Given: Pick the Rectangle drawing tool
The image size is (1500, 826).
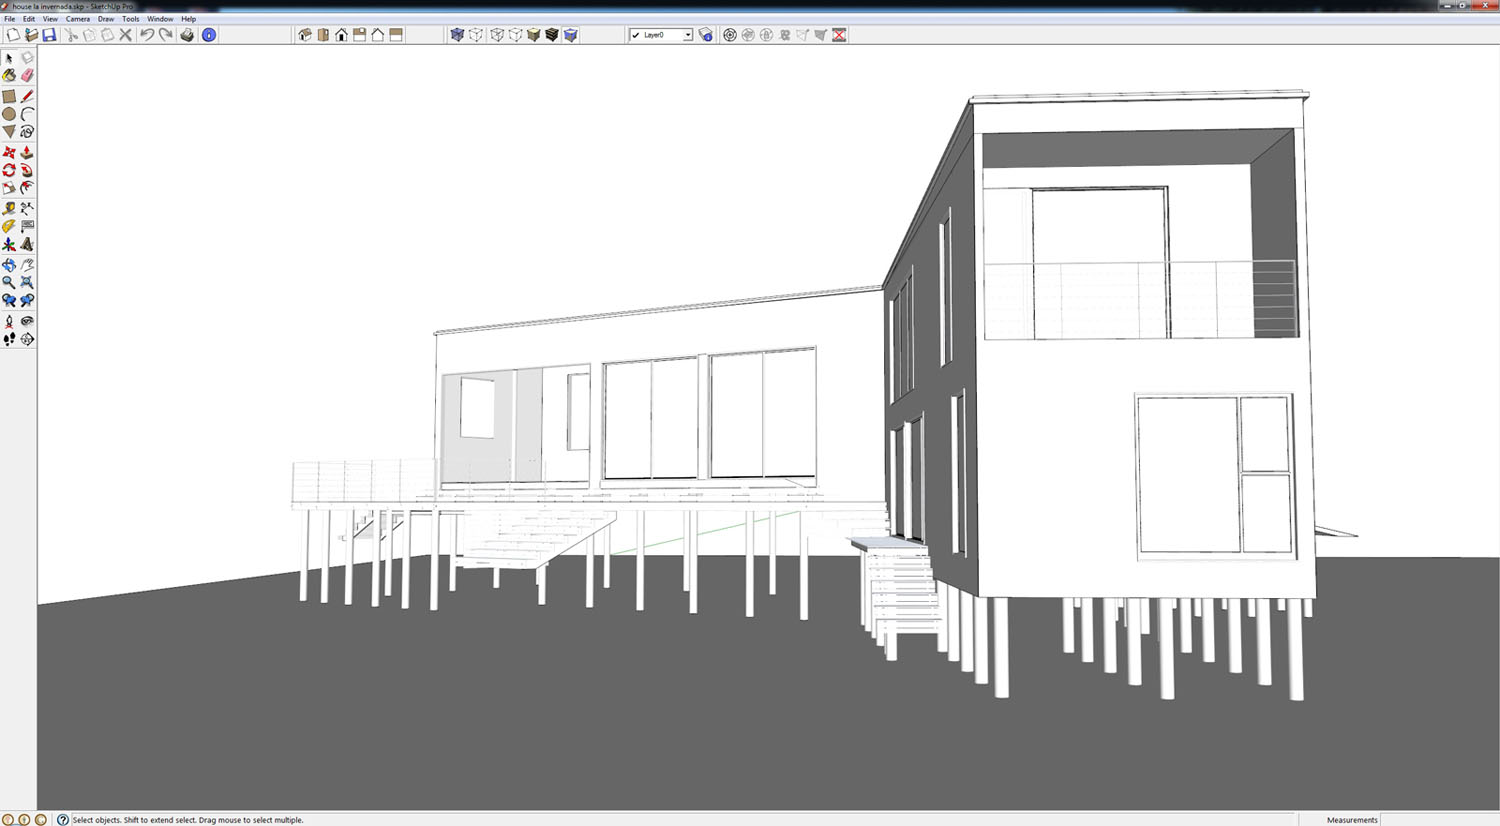Looking at the screenshot, I should click(9, 96).
